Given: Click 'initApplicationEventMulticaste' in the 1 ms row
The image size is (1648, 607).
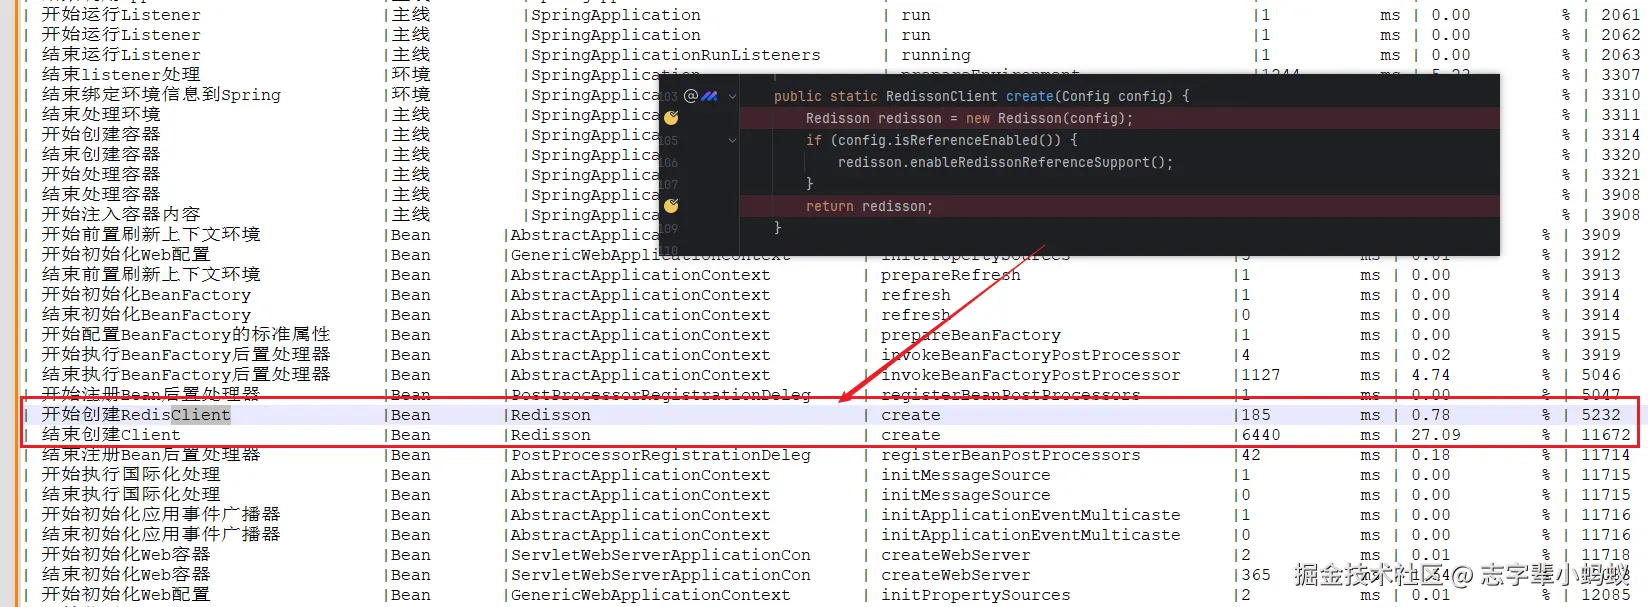Looking at the screenshot, I should pos(1031,514).
